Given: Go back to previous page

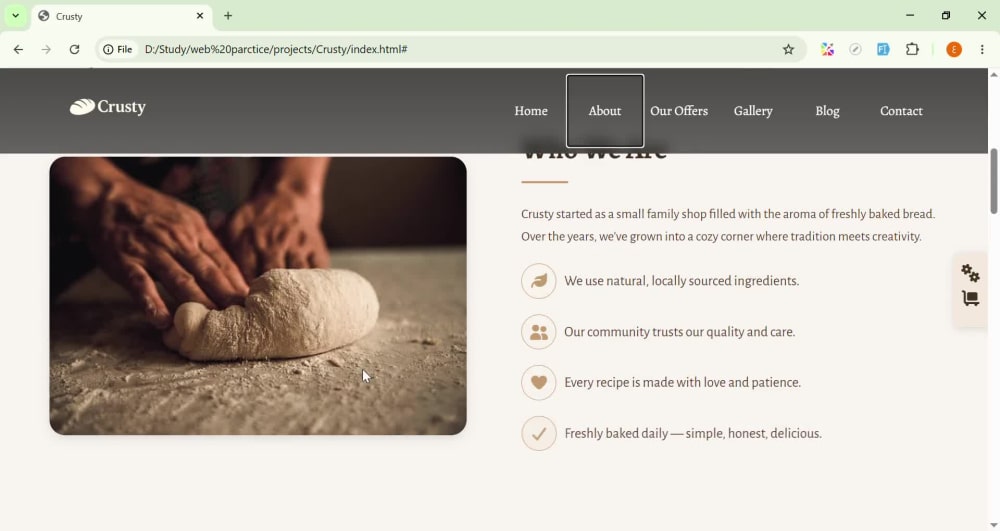Looking at the screenshot, I should pyautogui.click(x=18, y=50).
